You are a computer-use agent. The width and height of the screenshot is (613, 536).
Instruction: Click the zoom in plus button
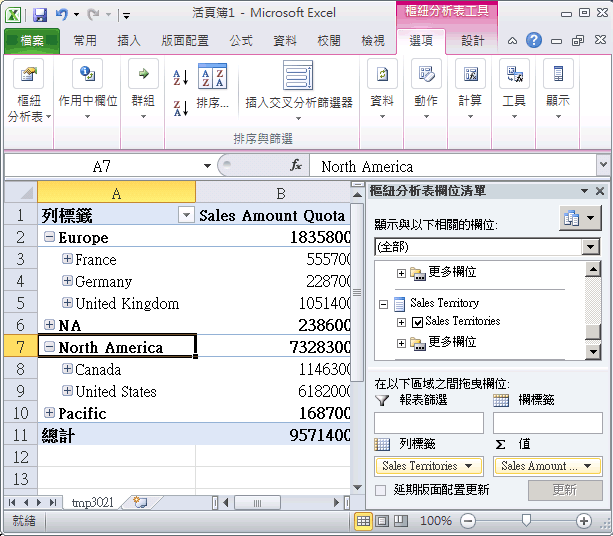click(583, 521)
